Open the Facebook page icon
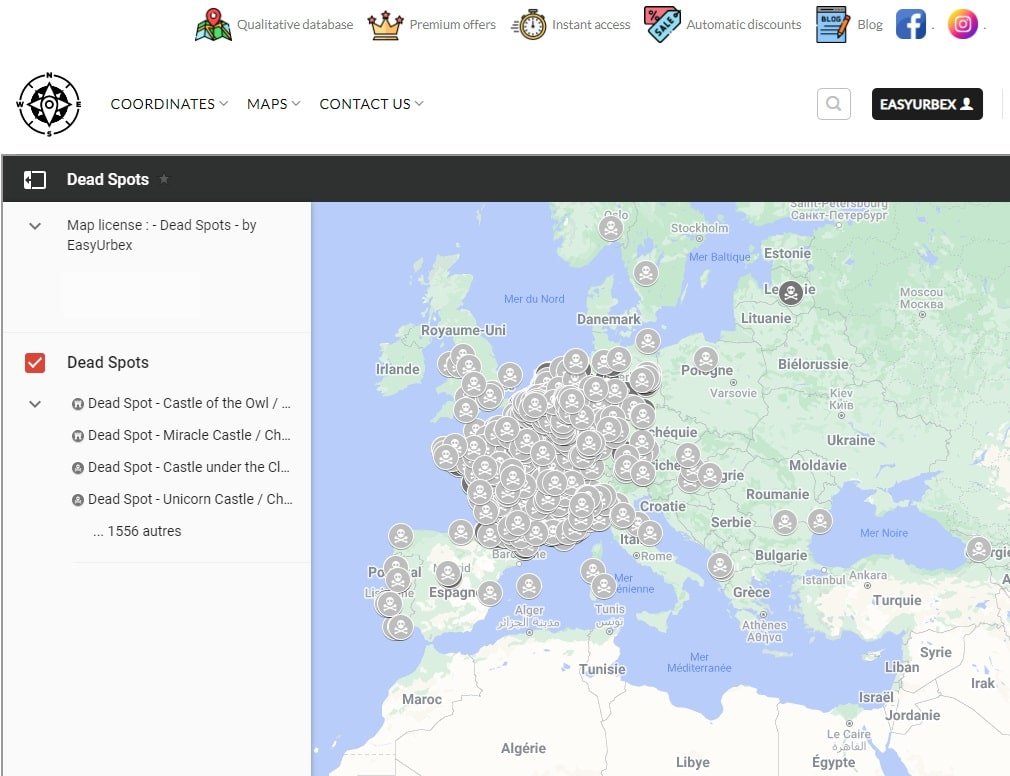1010x776 pixels. (x=911, y=24)
